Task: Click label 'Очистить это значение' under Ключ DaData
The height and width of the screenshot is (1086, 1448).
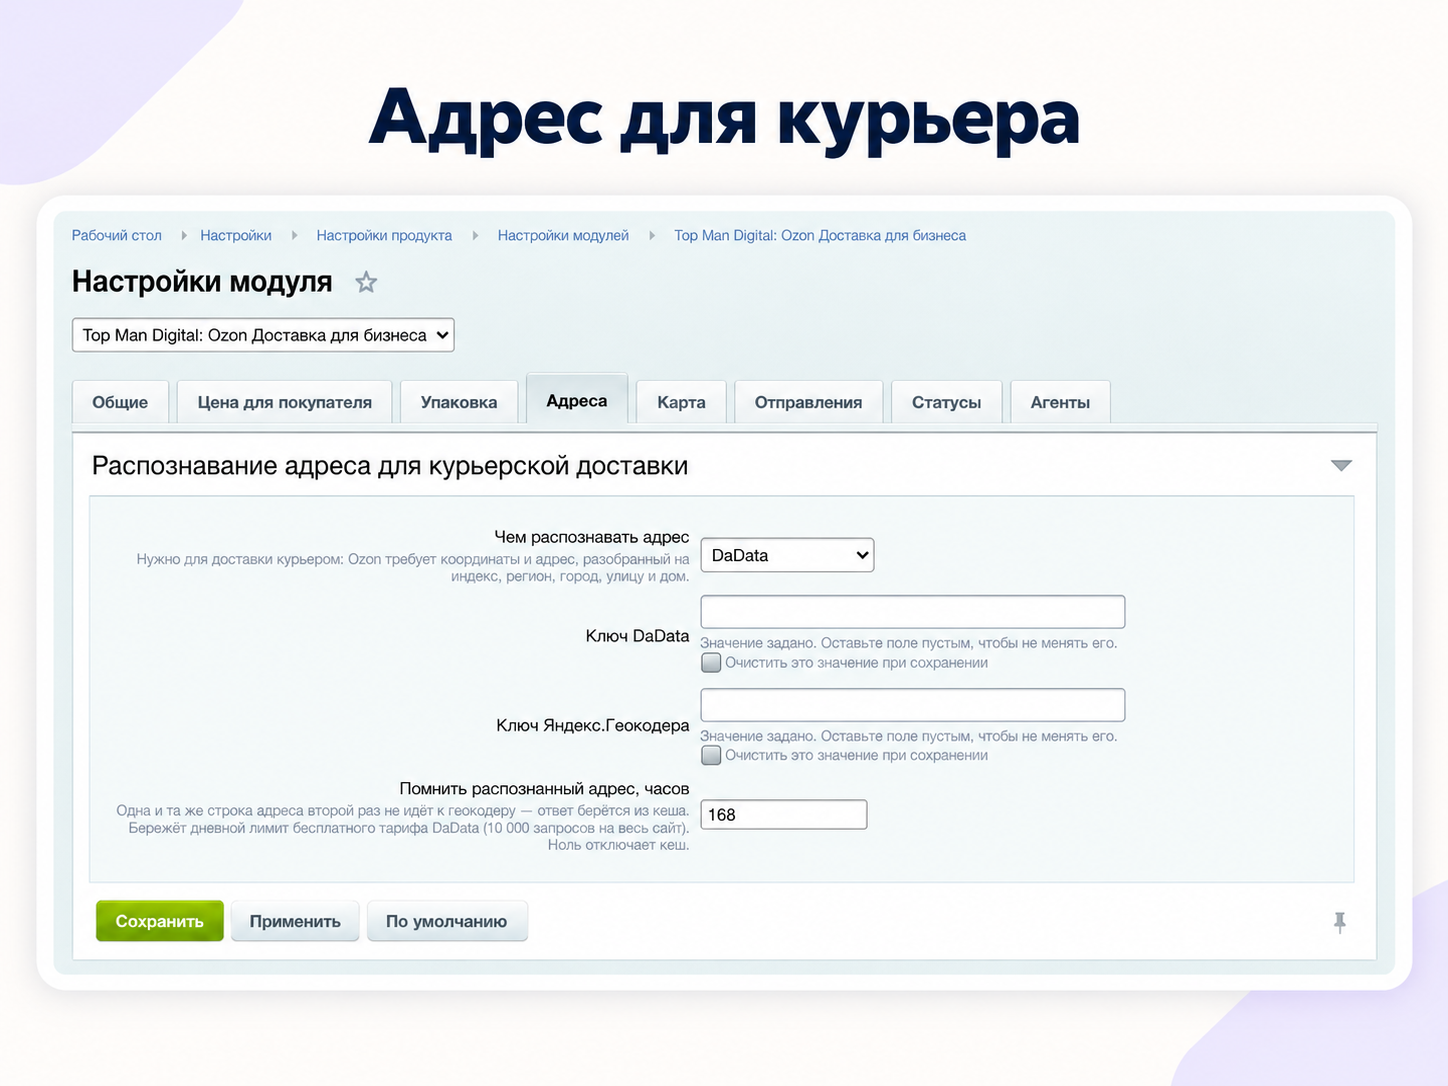Action: 857,663
